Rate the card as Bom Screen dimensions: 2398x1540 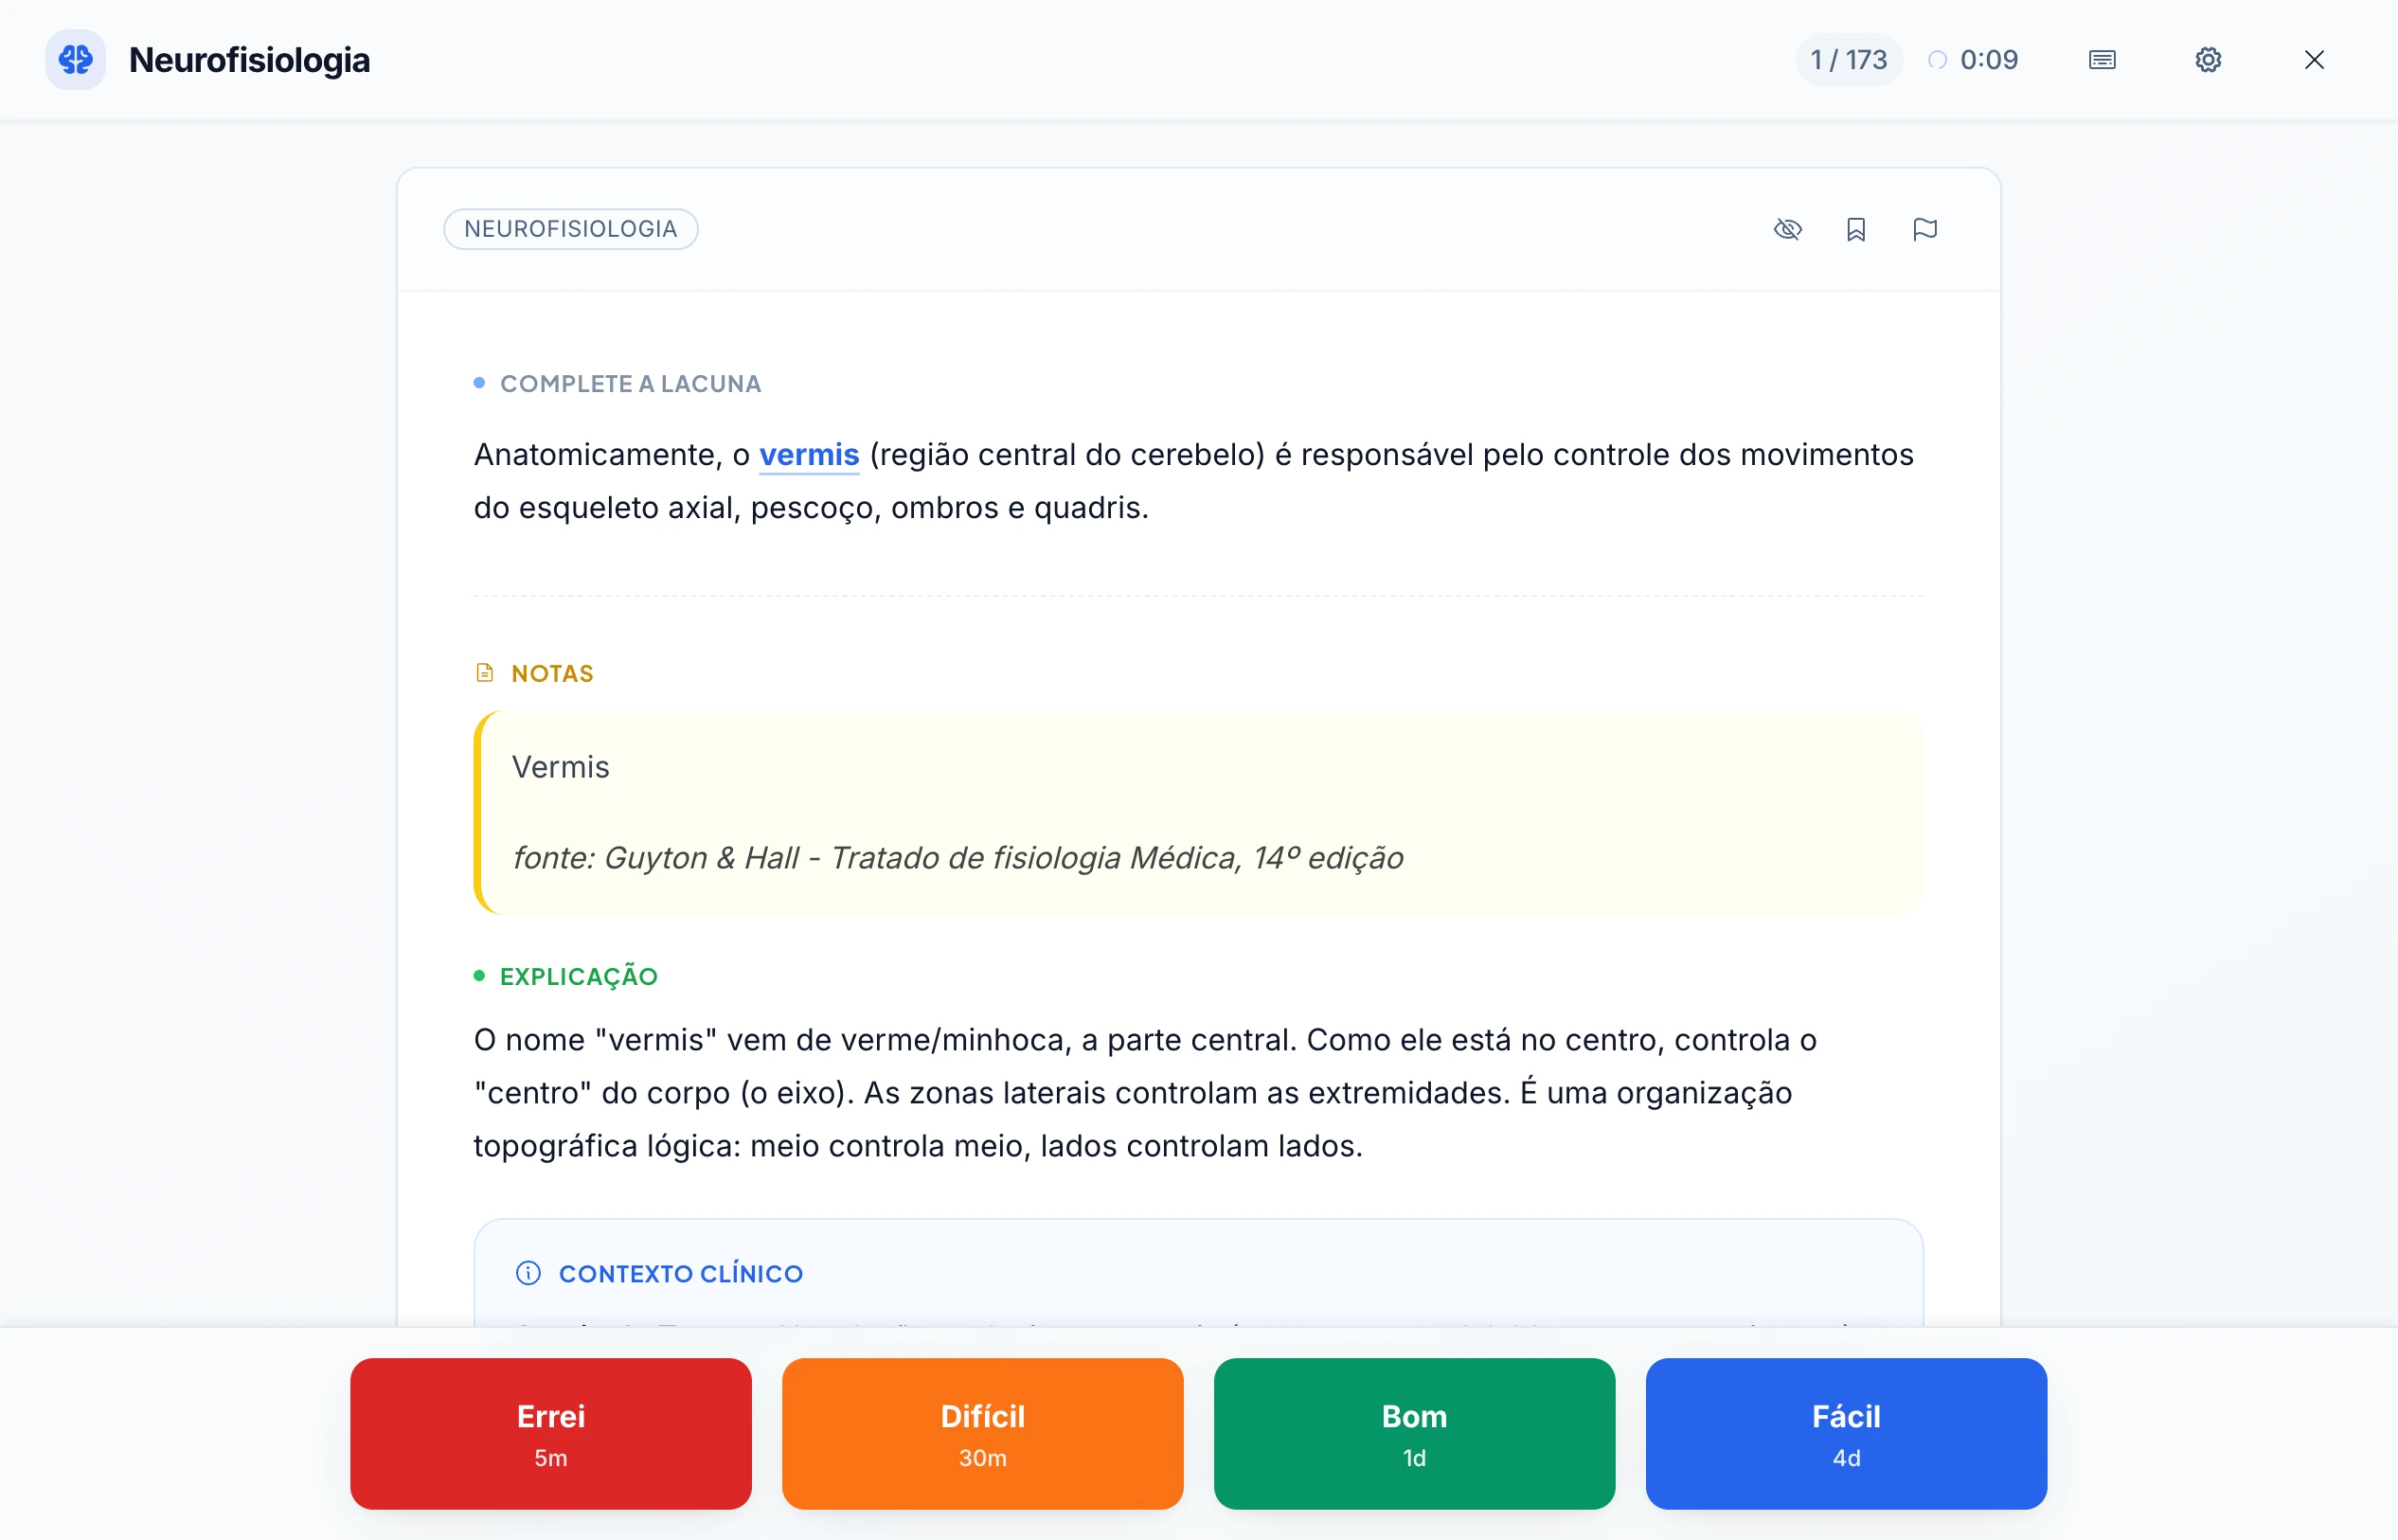[x=1413, y=1434]
